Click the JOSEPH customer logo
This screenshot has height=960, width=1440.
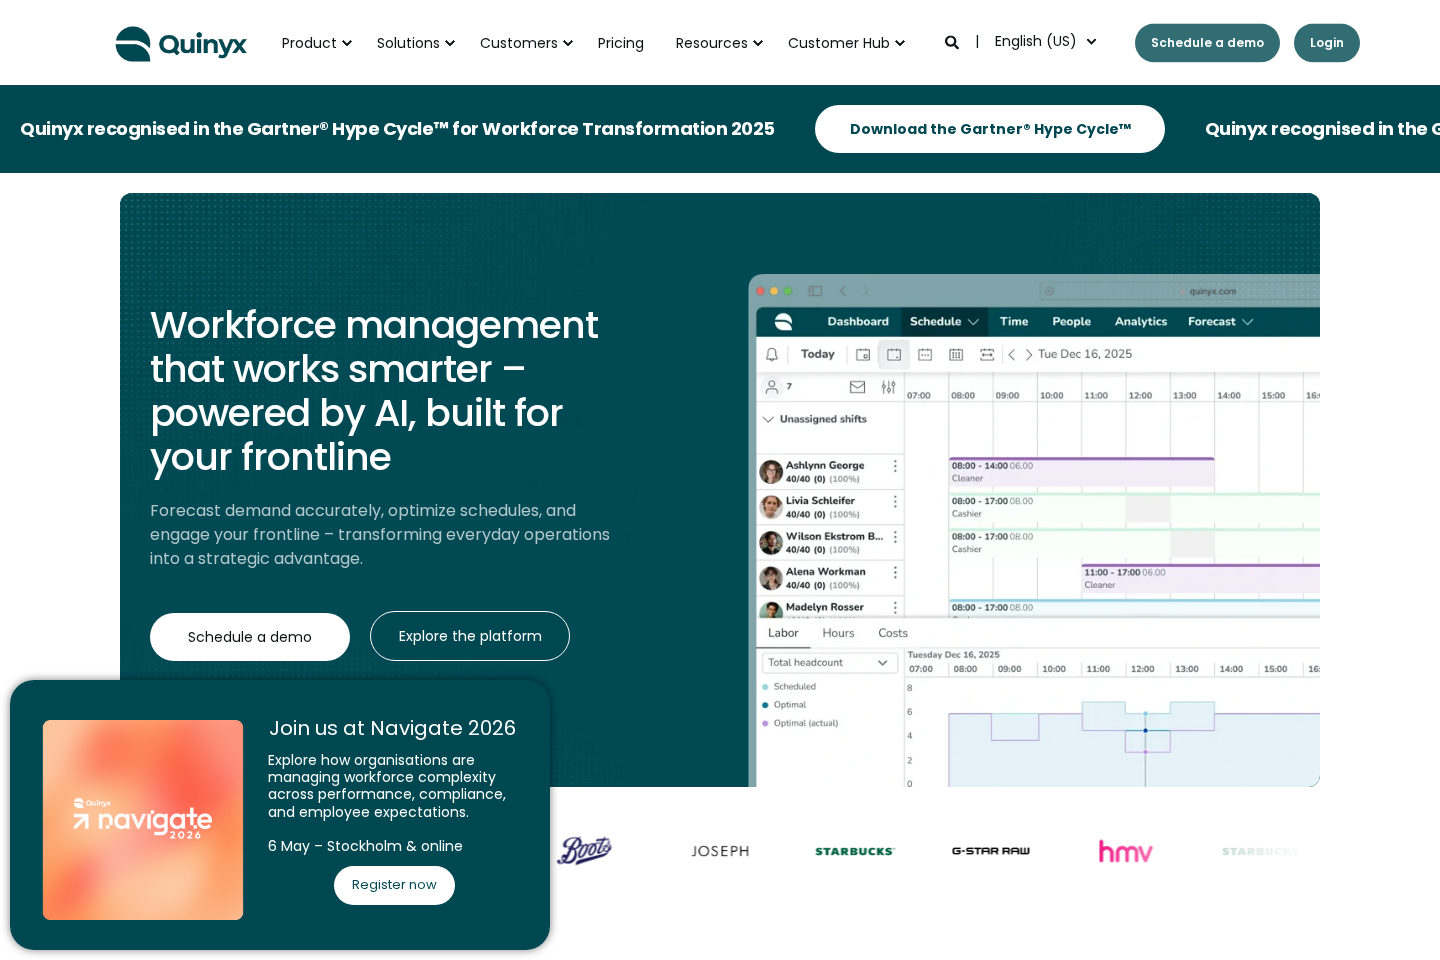720,851
